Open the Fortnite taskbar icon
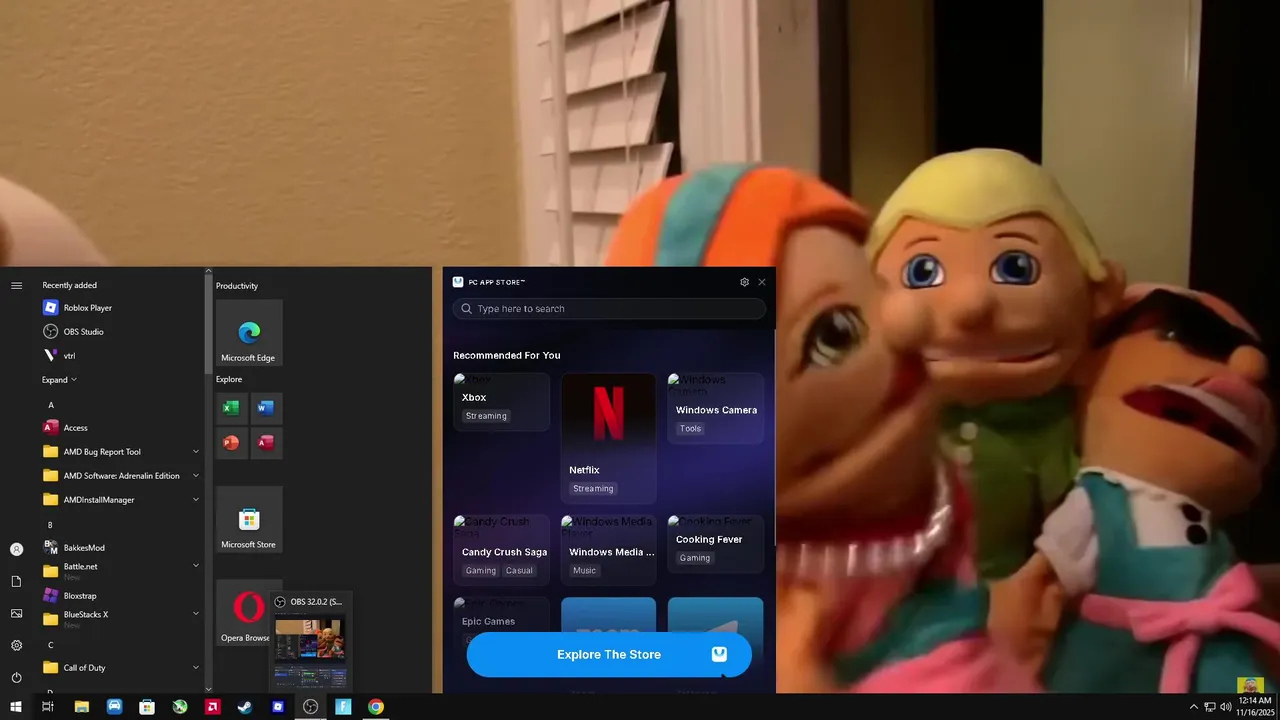 pyautogui.click(x=343, y=707)
